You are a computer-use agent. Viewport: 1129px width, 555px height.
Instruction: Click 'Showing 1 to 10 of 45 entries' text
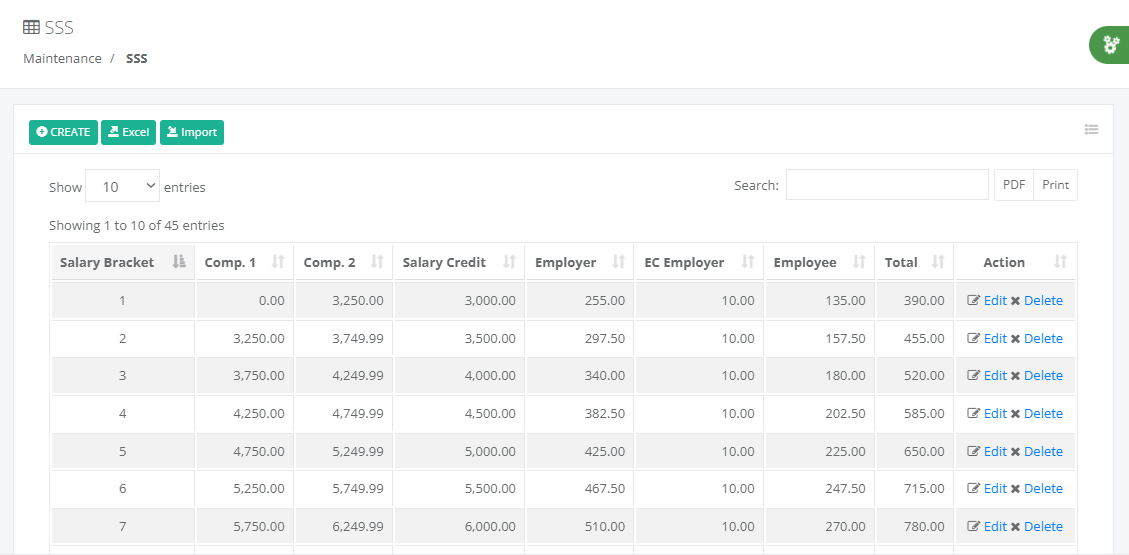click(137, 225)
